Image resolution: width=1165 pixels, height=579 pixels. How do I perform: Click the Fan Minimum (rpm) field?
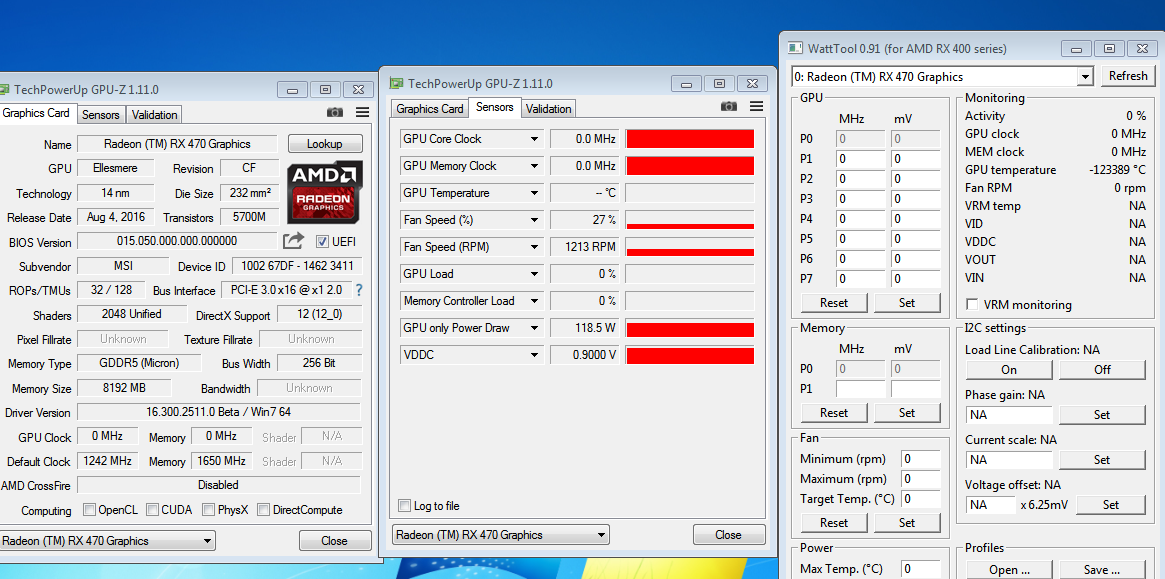[921, 459]
